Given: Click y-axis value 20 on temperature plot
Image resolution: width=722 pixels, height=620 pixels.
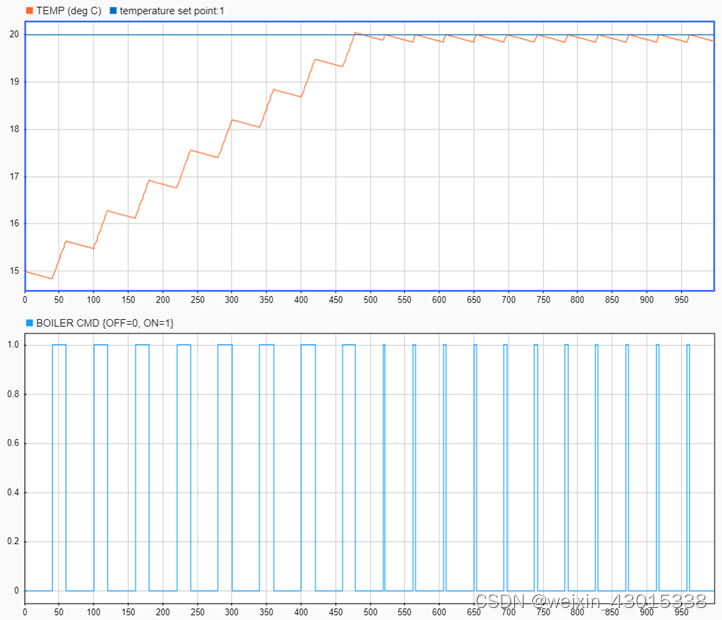Looking at the screenshot, I should (14, 35).
